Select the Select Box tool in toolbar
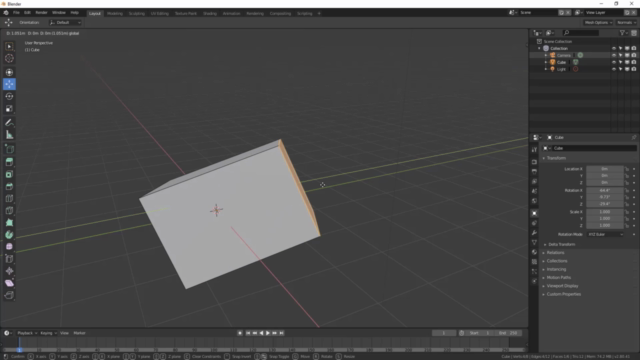640x360 pixels. coord(9,47)
